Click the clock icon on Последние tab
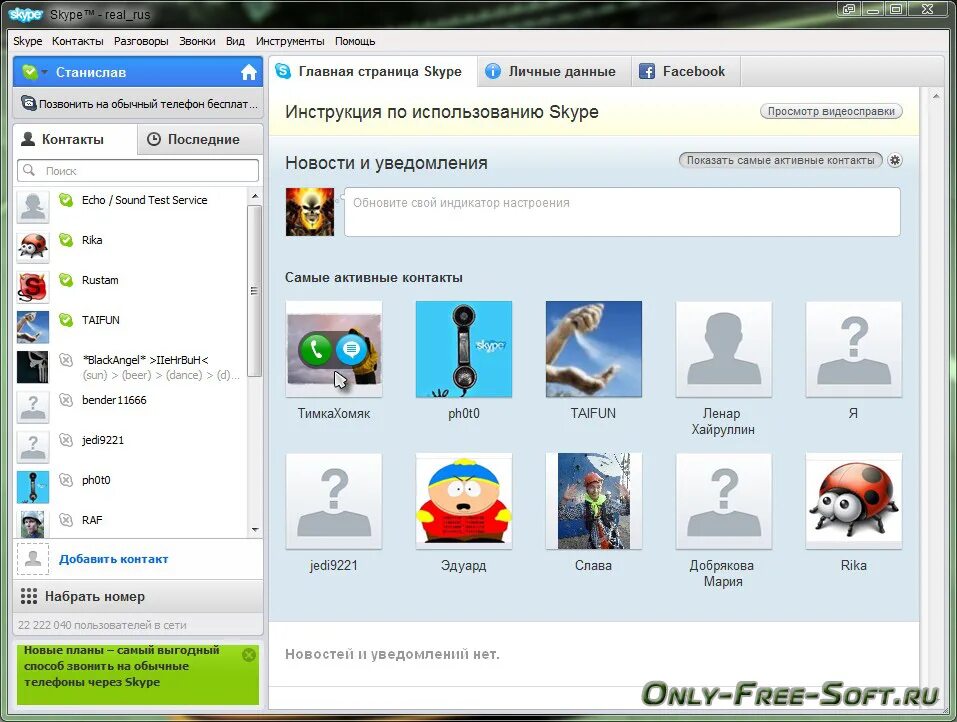The height and width of the screenshot is (722, 957). pyautogui.click(x=154, y=139)
